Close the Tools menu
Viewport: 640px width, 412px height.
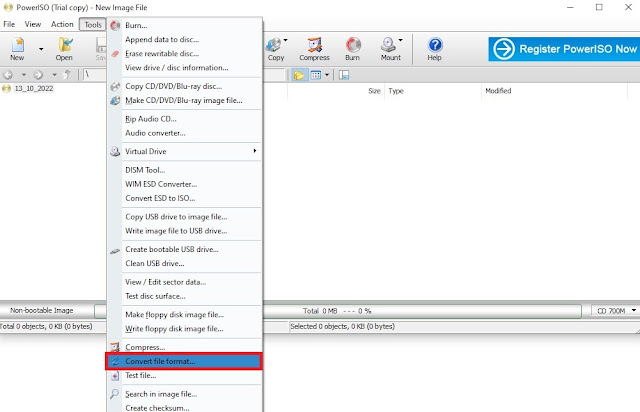[x=93, y=24]
